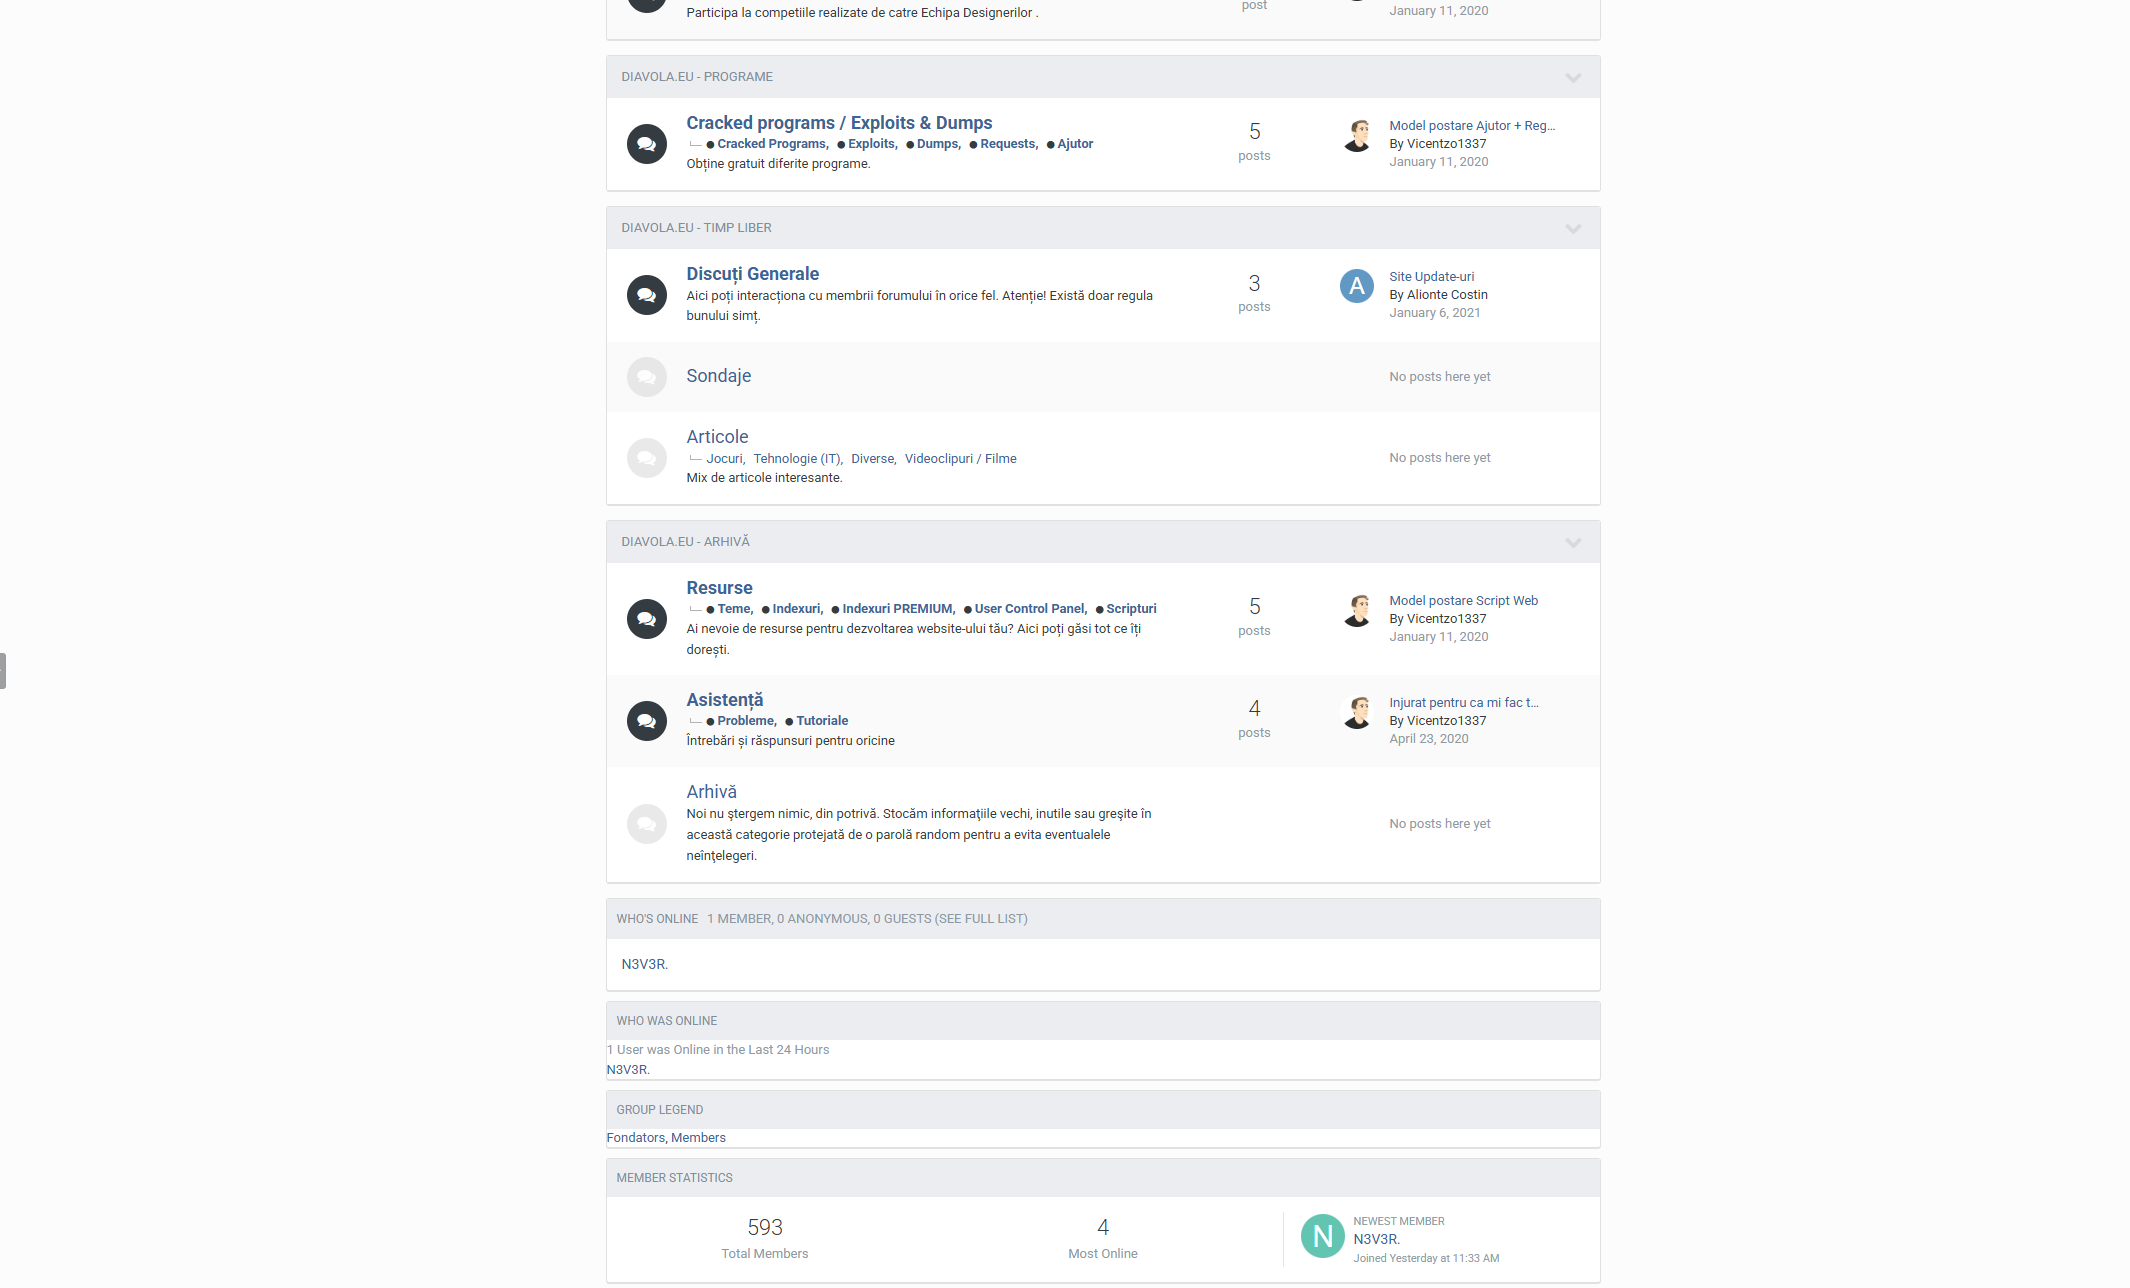Open Videoclipuri / Filme subforum
This screenshot has height=1288, width=2130.
pyautogui.click(x=960, y=459)
